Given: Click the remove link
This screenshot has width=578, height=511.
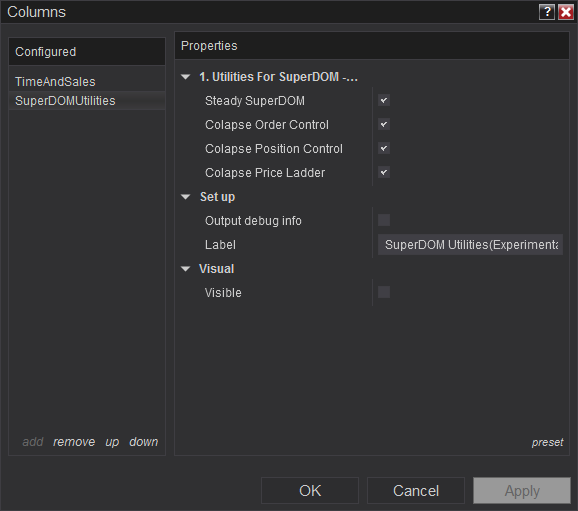Looking at the screenshot, I should pos(74,442).
